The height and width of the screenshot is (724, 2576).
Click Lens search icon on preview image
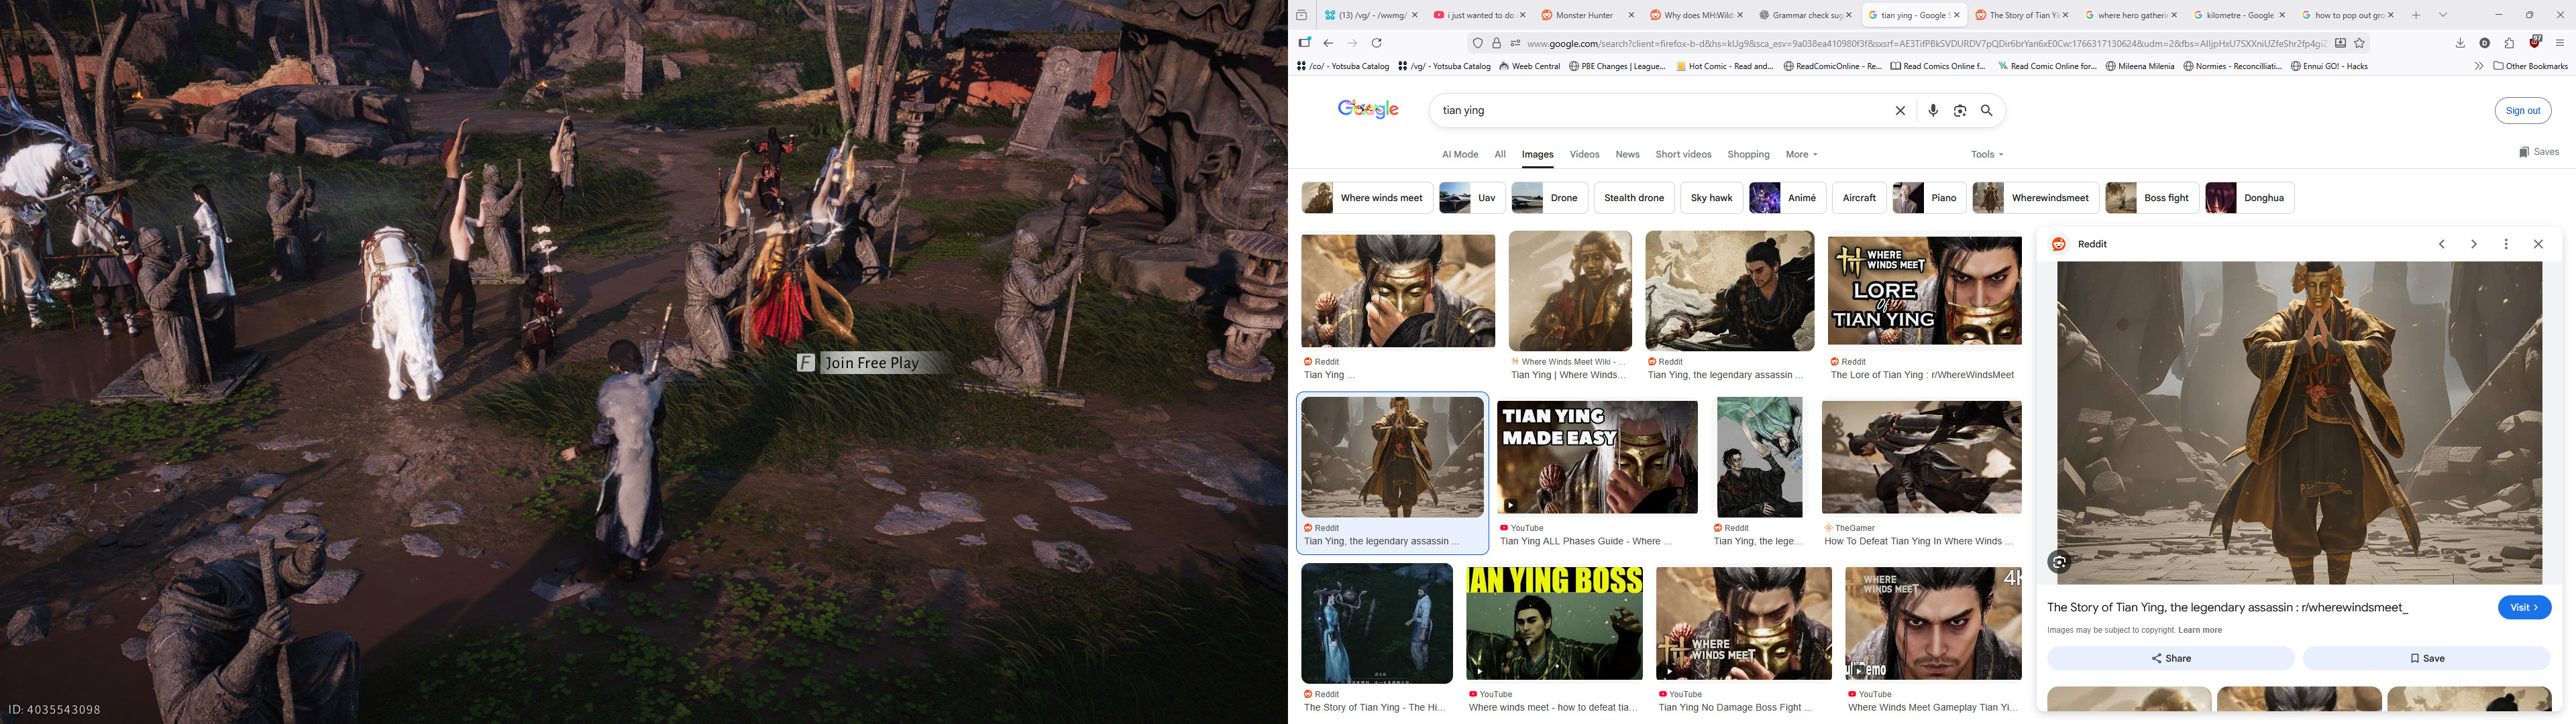click(2059, 562)
